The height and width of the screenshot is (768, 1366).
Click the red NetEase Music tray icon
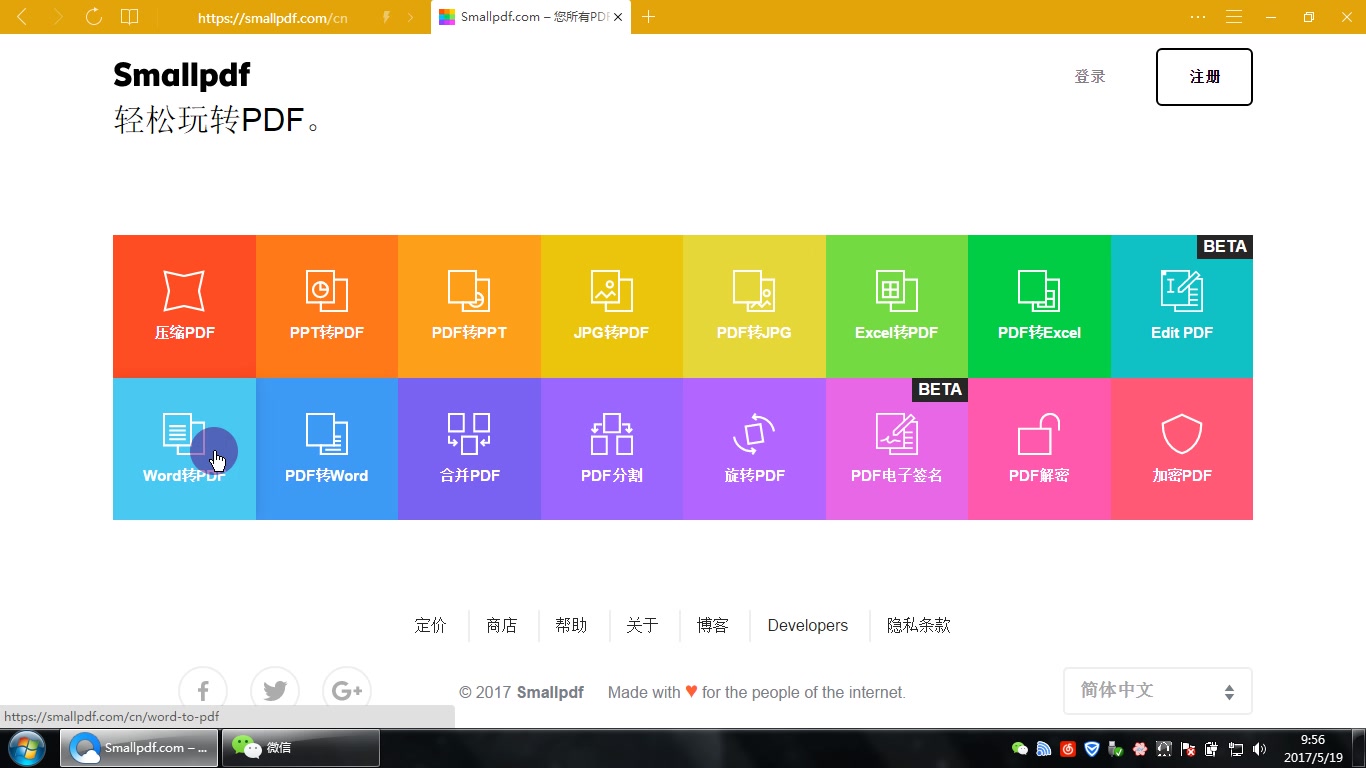click(x=1067, y=748)
